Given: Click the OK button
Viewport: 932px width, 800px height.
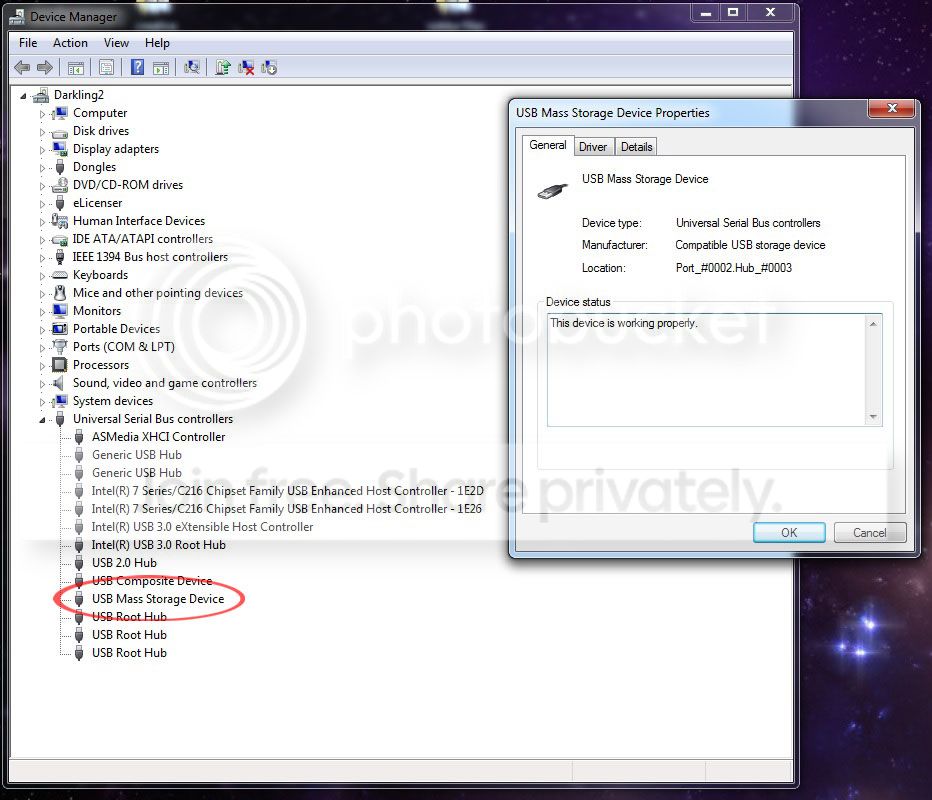Looking at the screenshot, I should (x=789, y=533).
